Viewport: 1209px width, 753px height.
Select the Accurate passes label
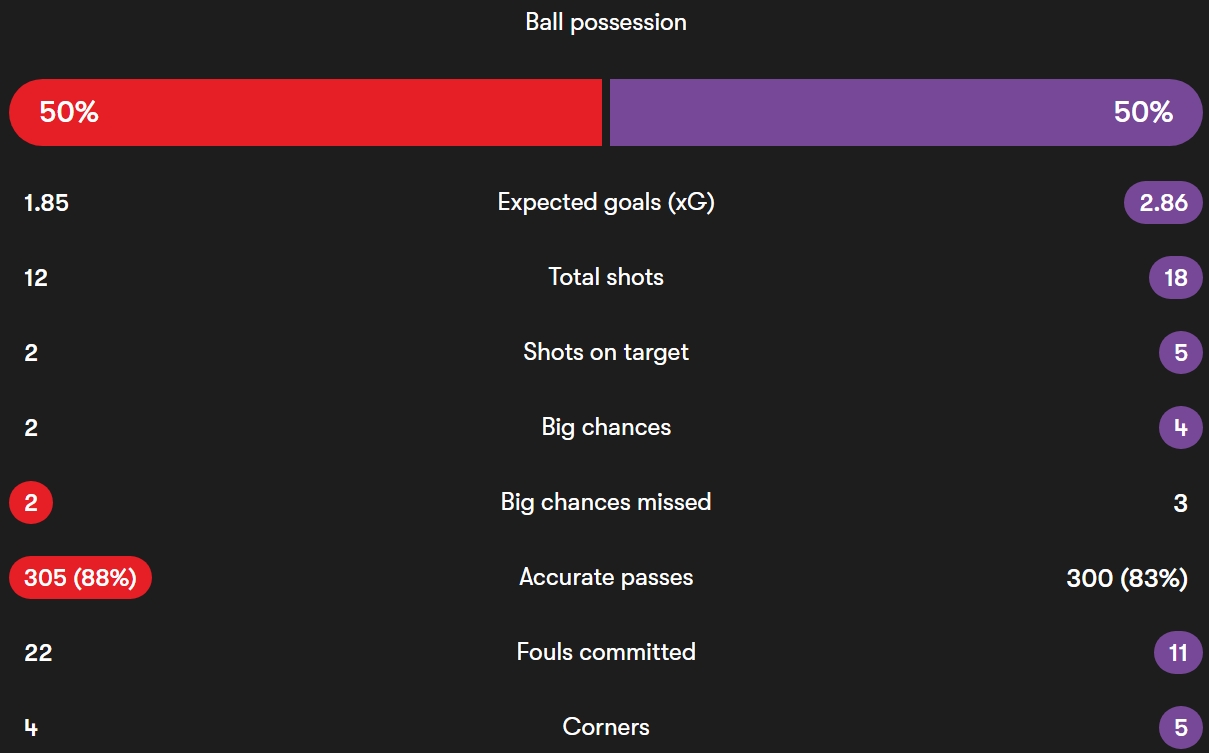pyautogui.click(x=606, y=577)
